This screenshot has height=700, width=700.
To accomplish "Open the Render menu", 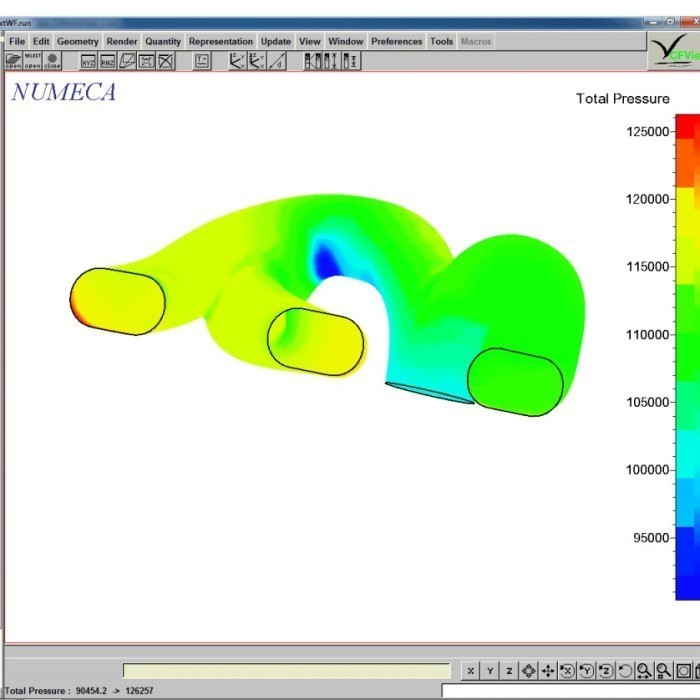I will 122,42.
